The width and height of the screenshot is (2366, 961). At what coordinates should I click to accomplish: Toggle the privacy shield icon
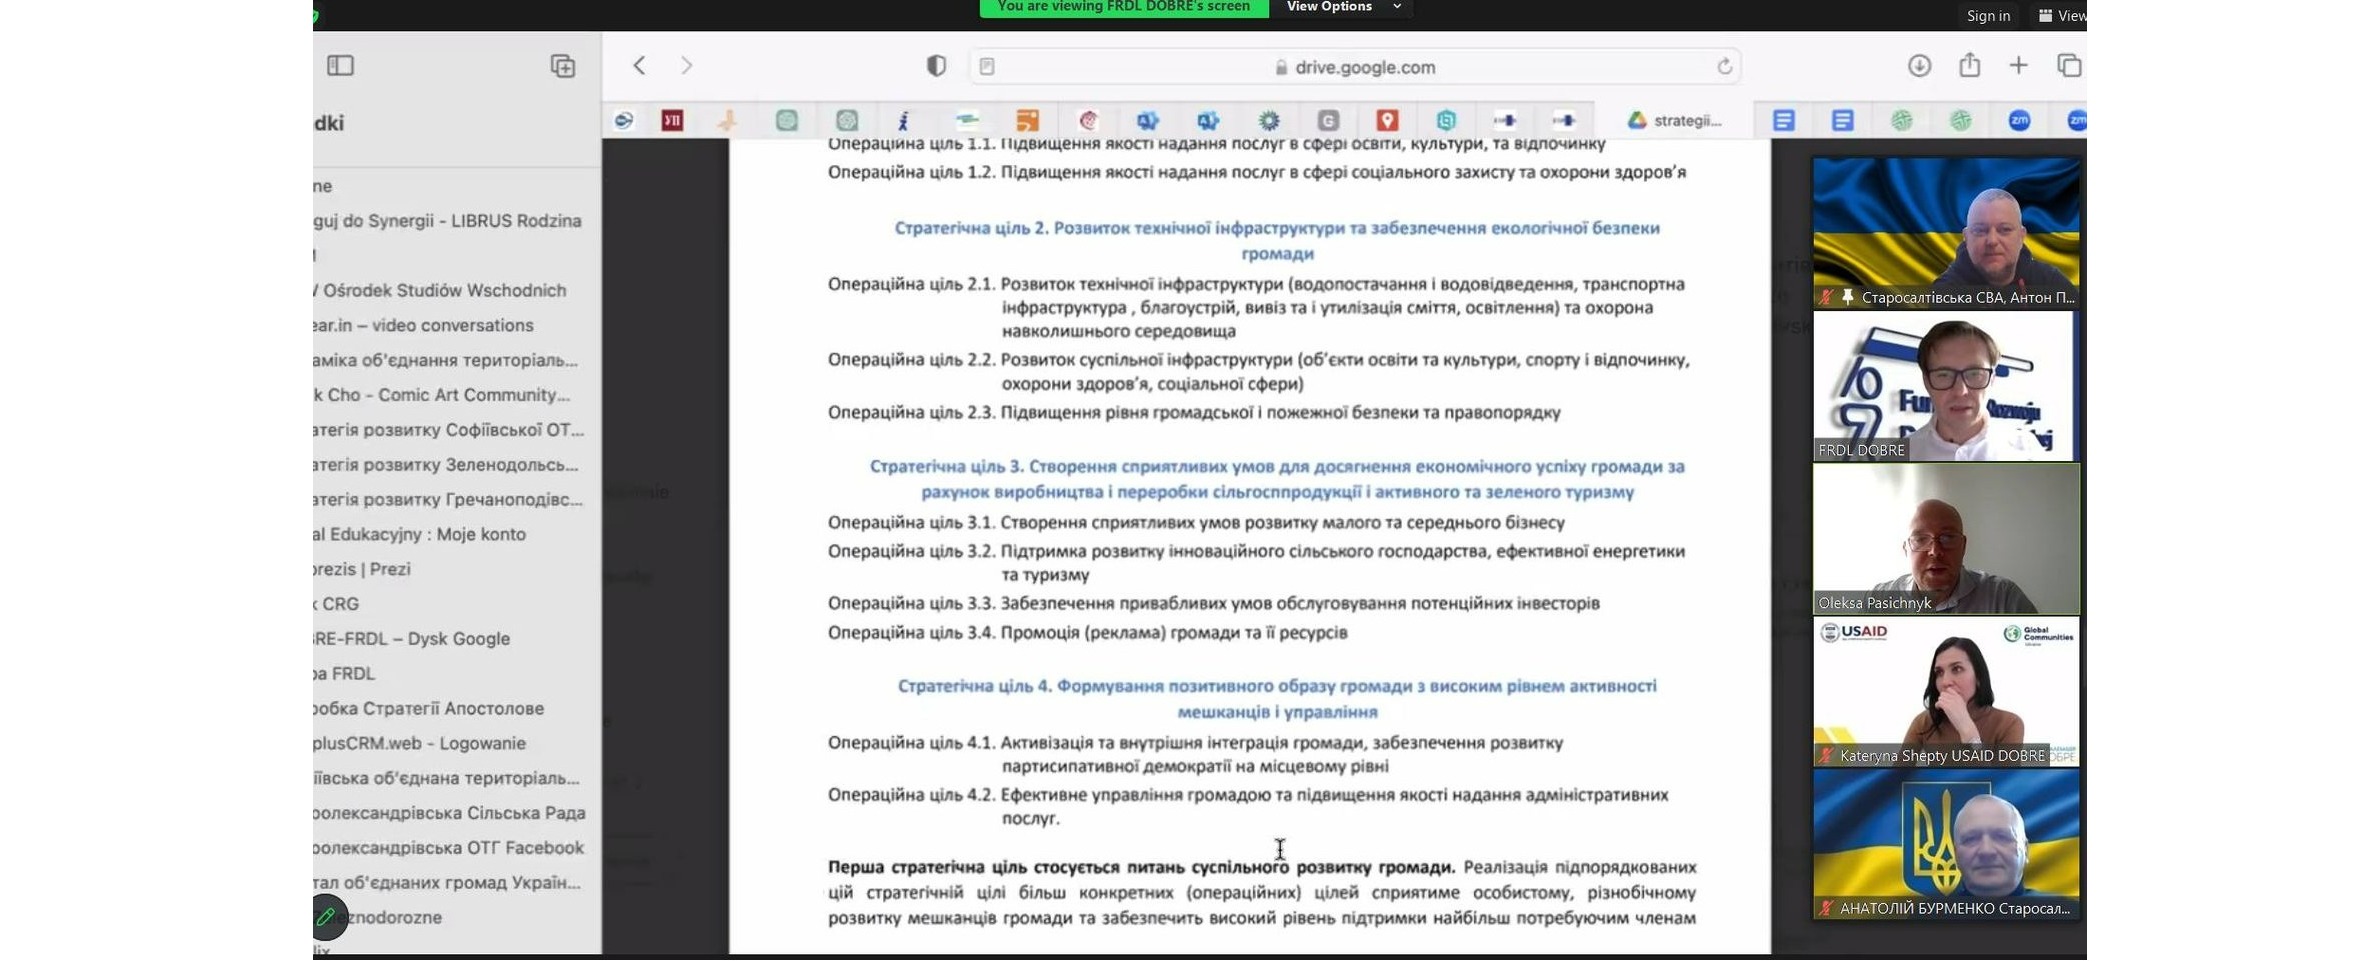tap(936, 66)
